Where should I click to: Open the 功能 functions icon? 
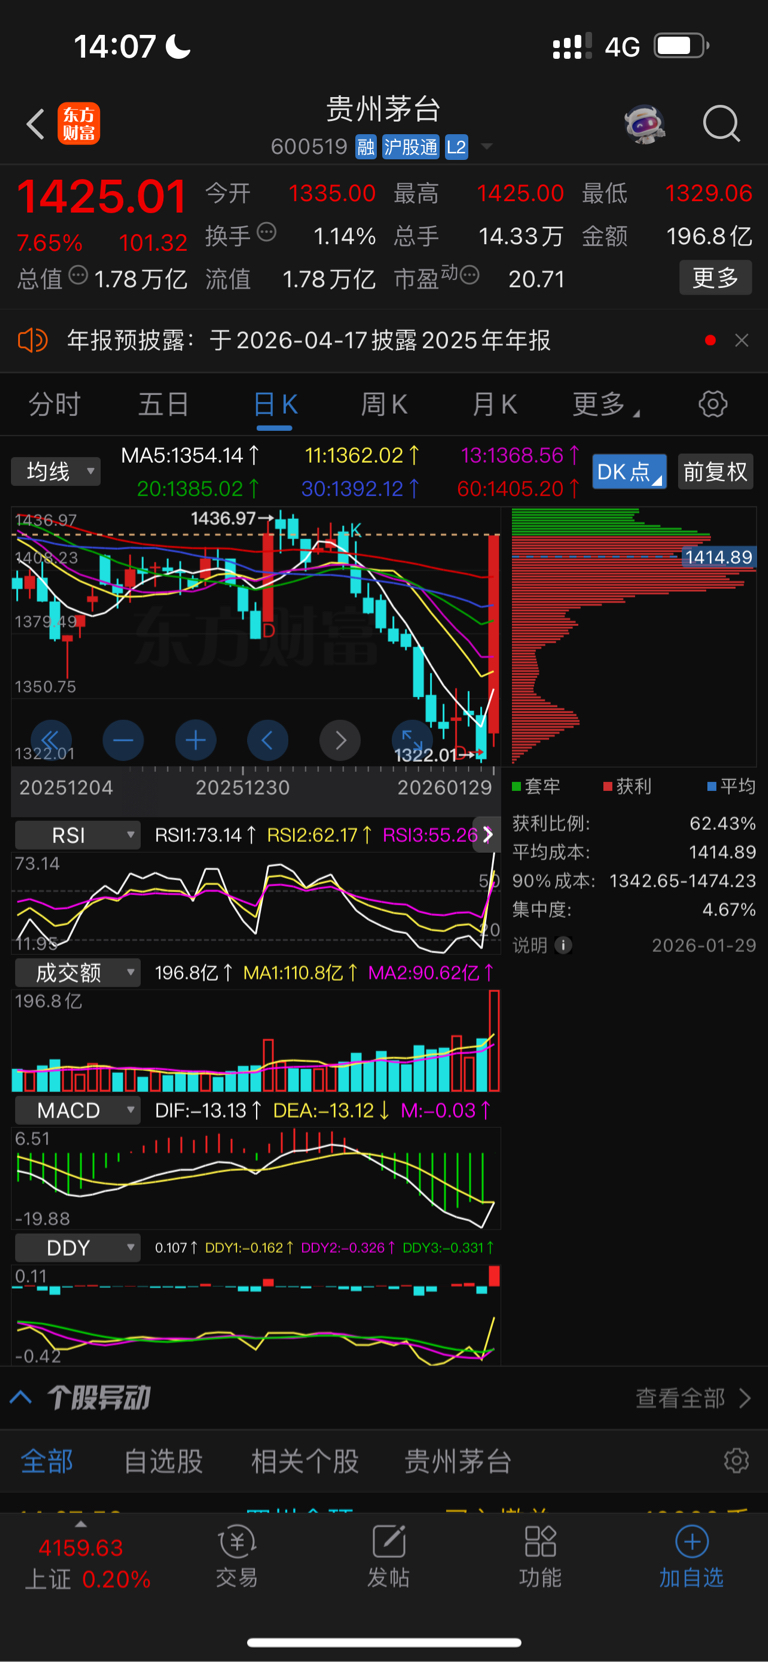tap(540, 1556)
